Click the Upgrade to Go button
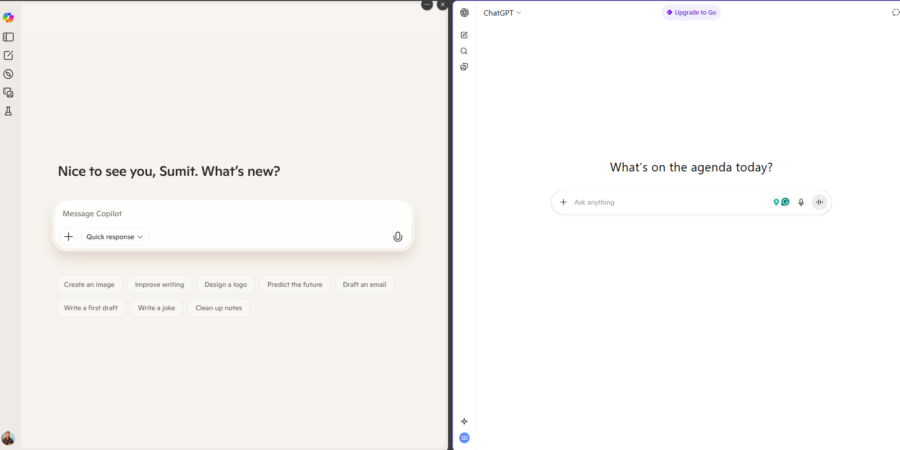 pyautogui.click(x=691, y=13)
